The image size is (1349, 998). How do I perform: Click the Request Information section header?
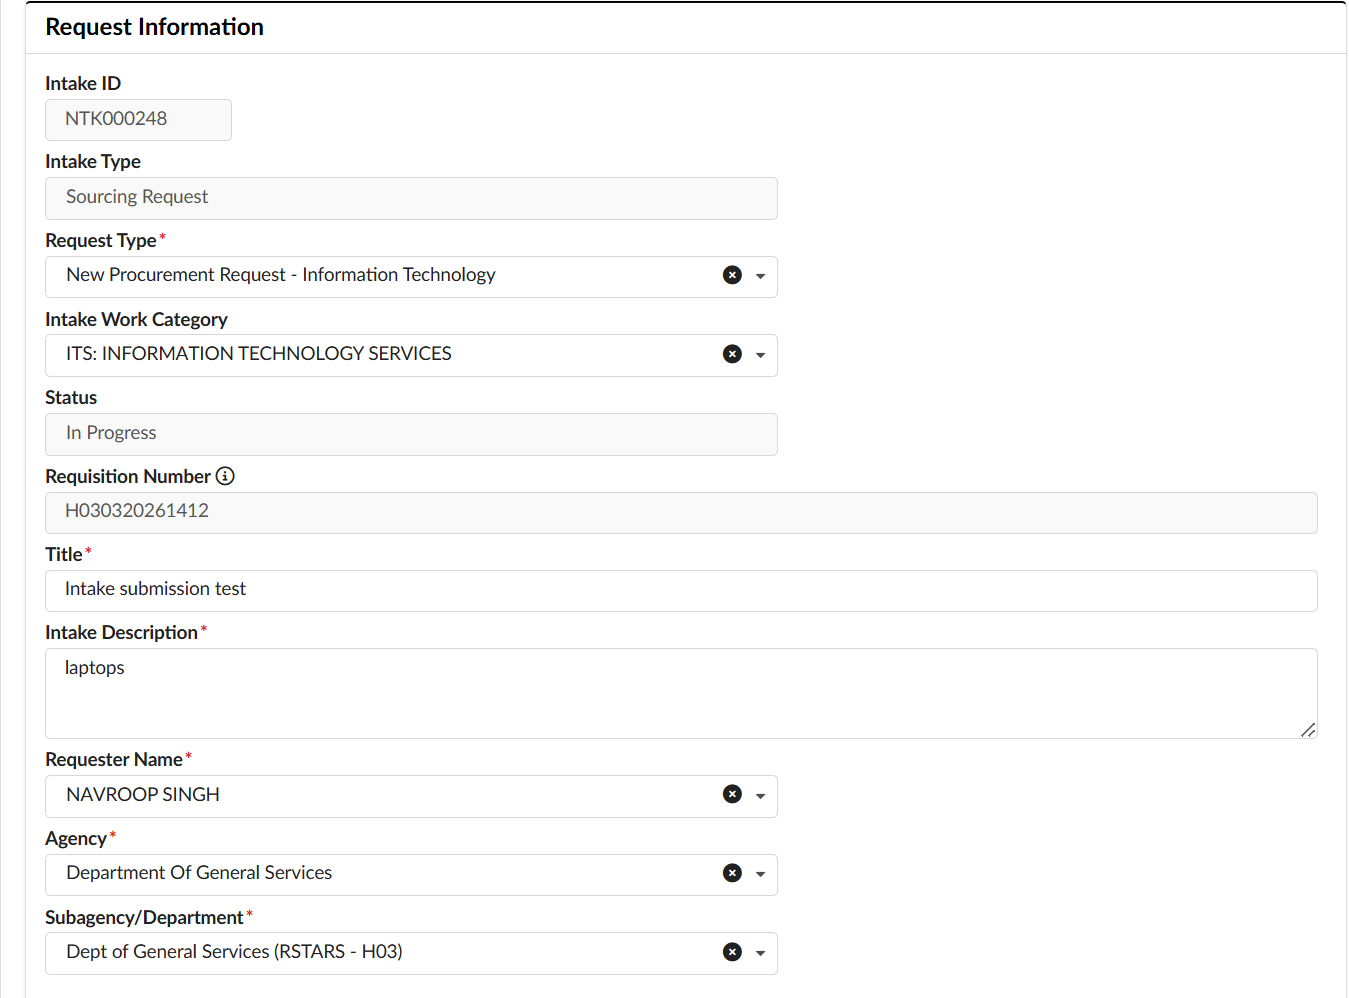[x=153, y=26]
